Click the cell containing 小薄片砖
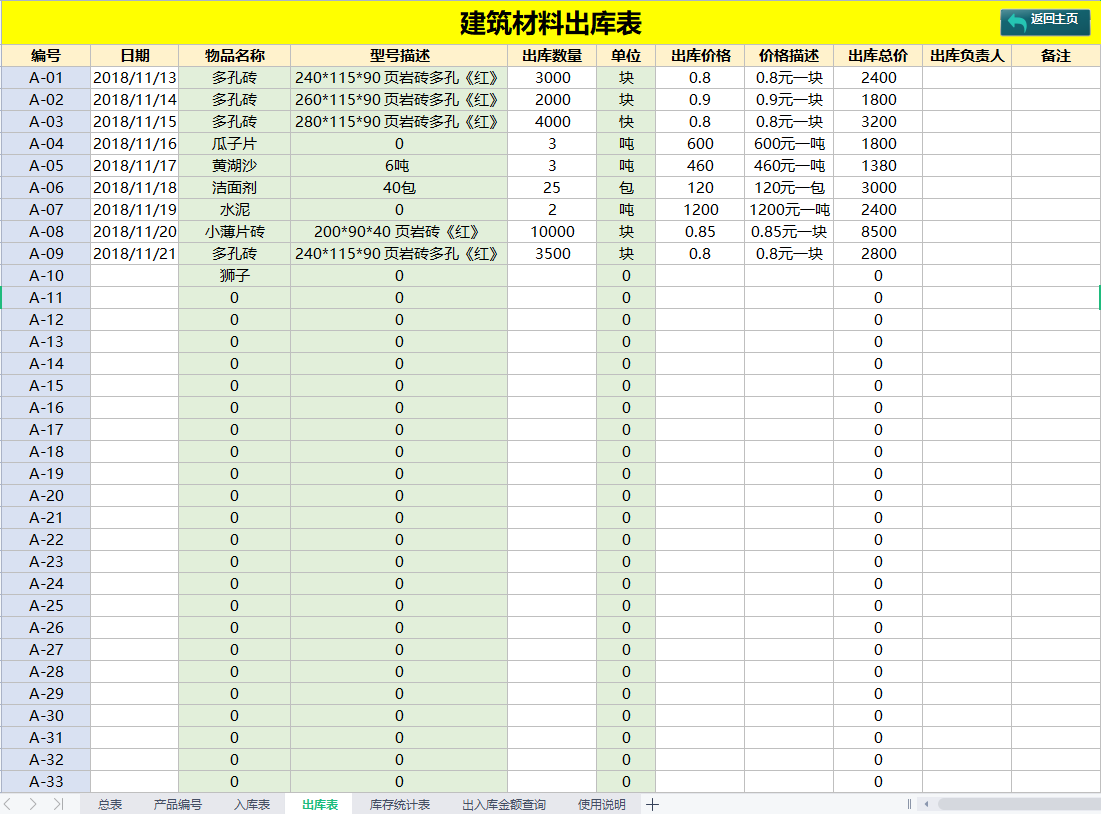1101x814 pixels. tap(232, 232)
